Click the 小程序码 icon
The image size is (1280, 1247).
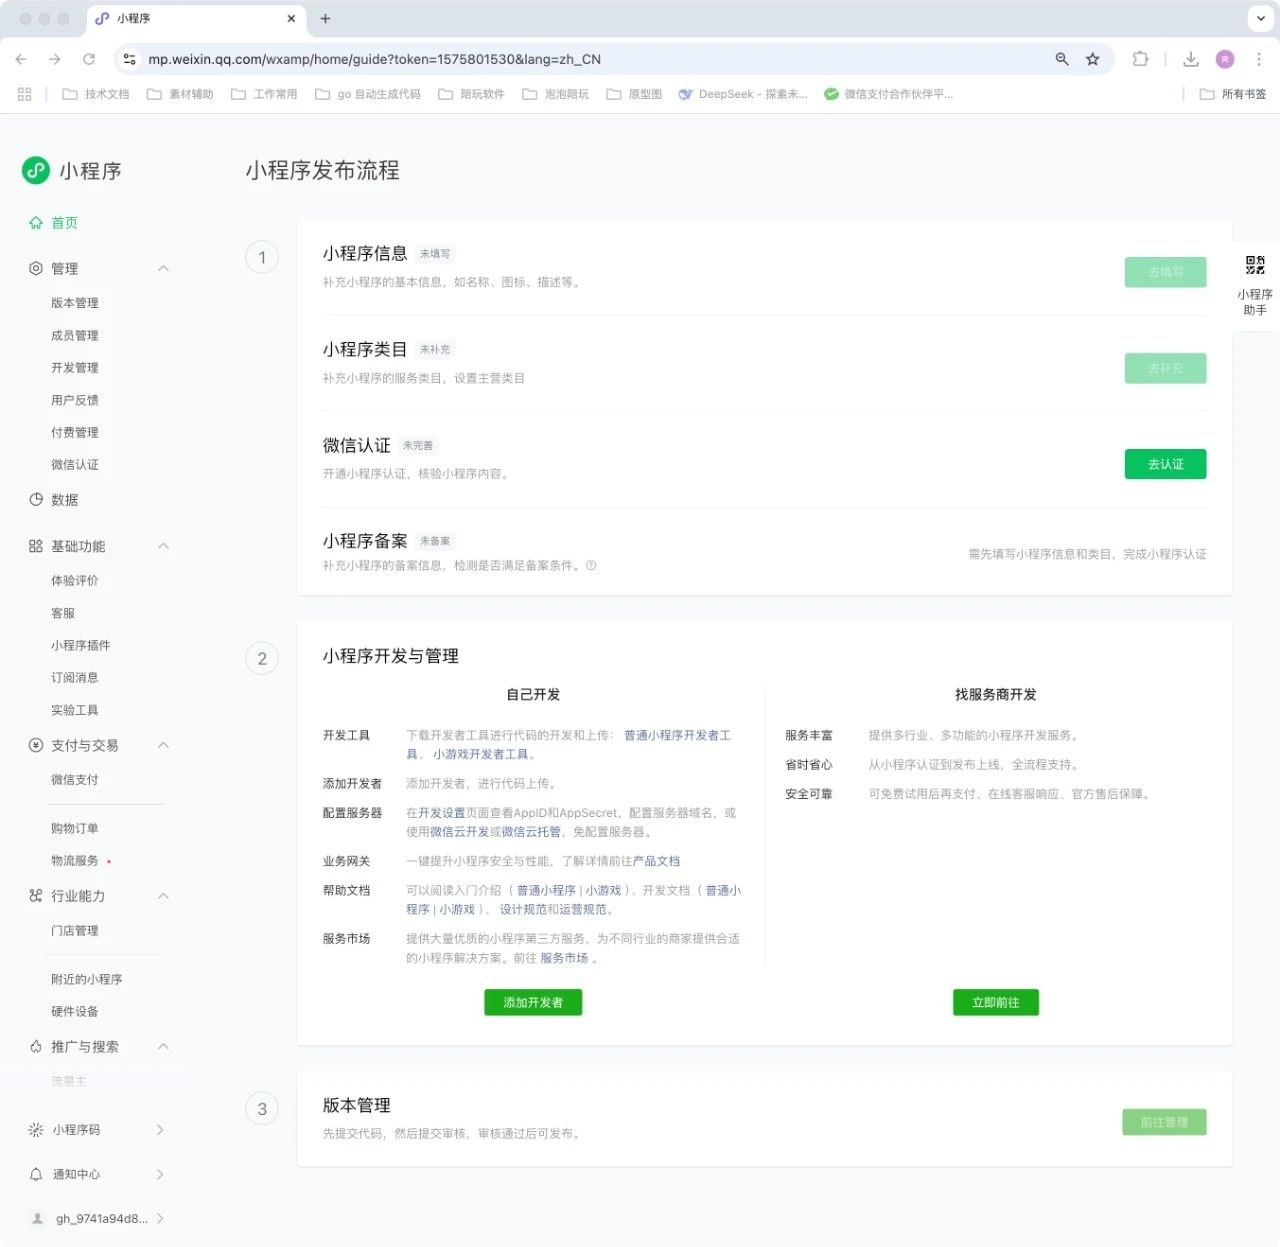36,1130
